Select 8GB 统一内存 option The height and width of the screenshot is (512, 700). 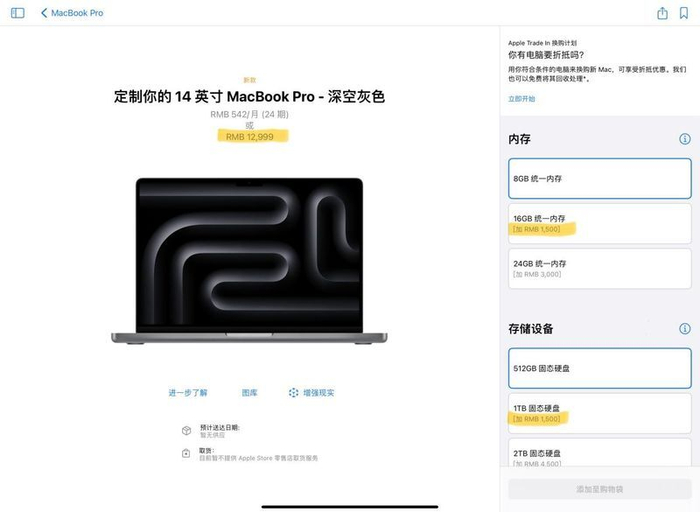pos(600,179)
